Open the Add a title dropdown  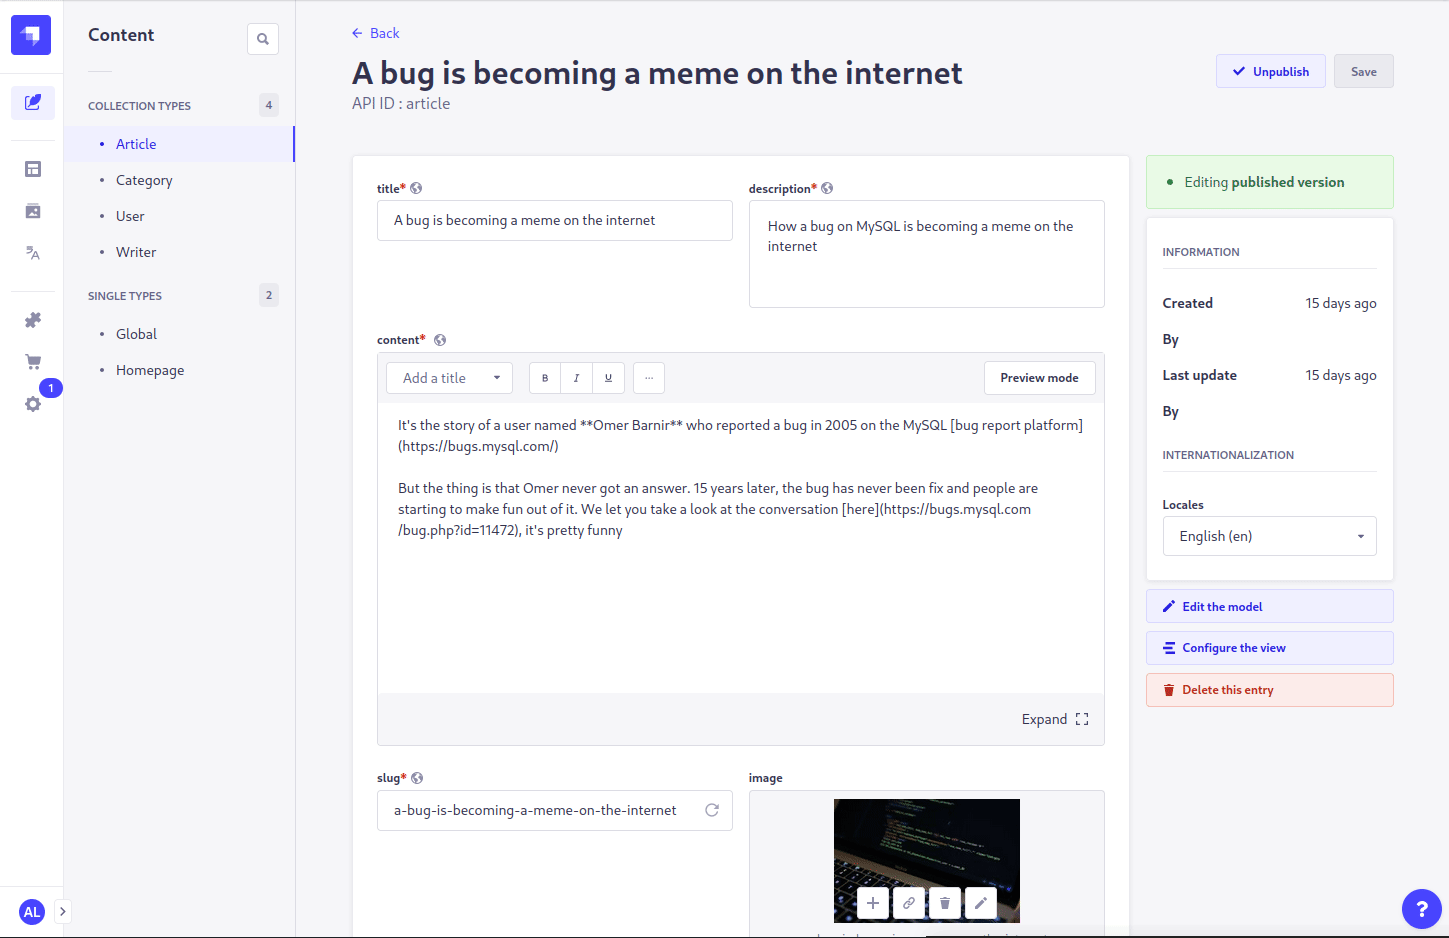coord(448,377)
